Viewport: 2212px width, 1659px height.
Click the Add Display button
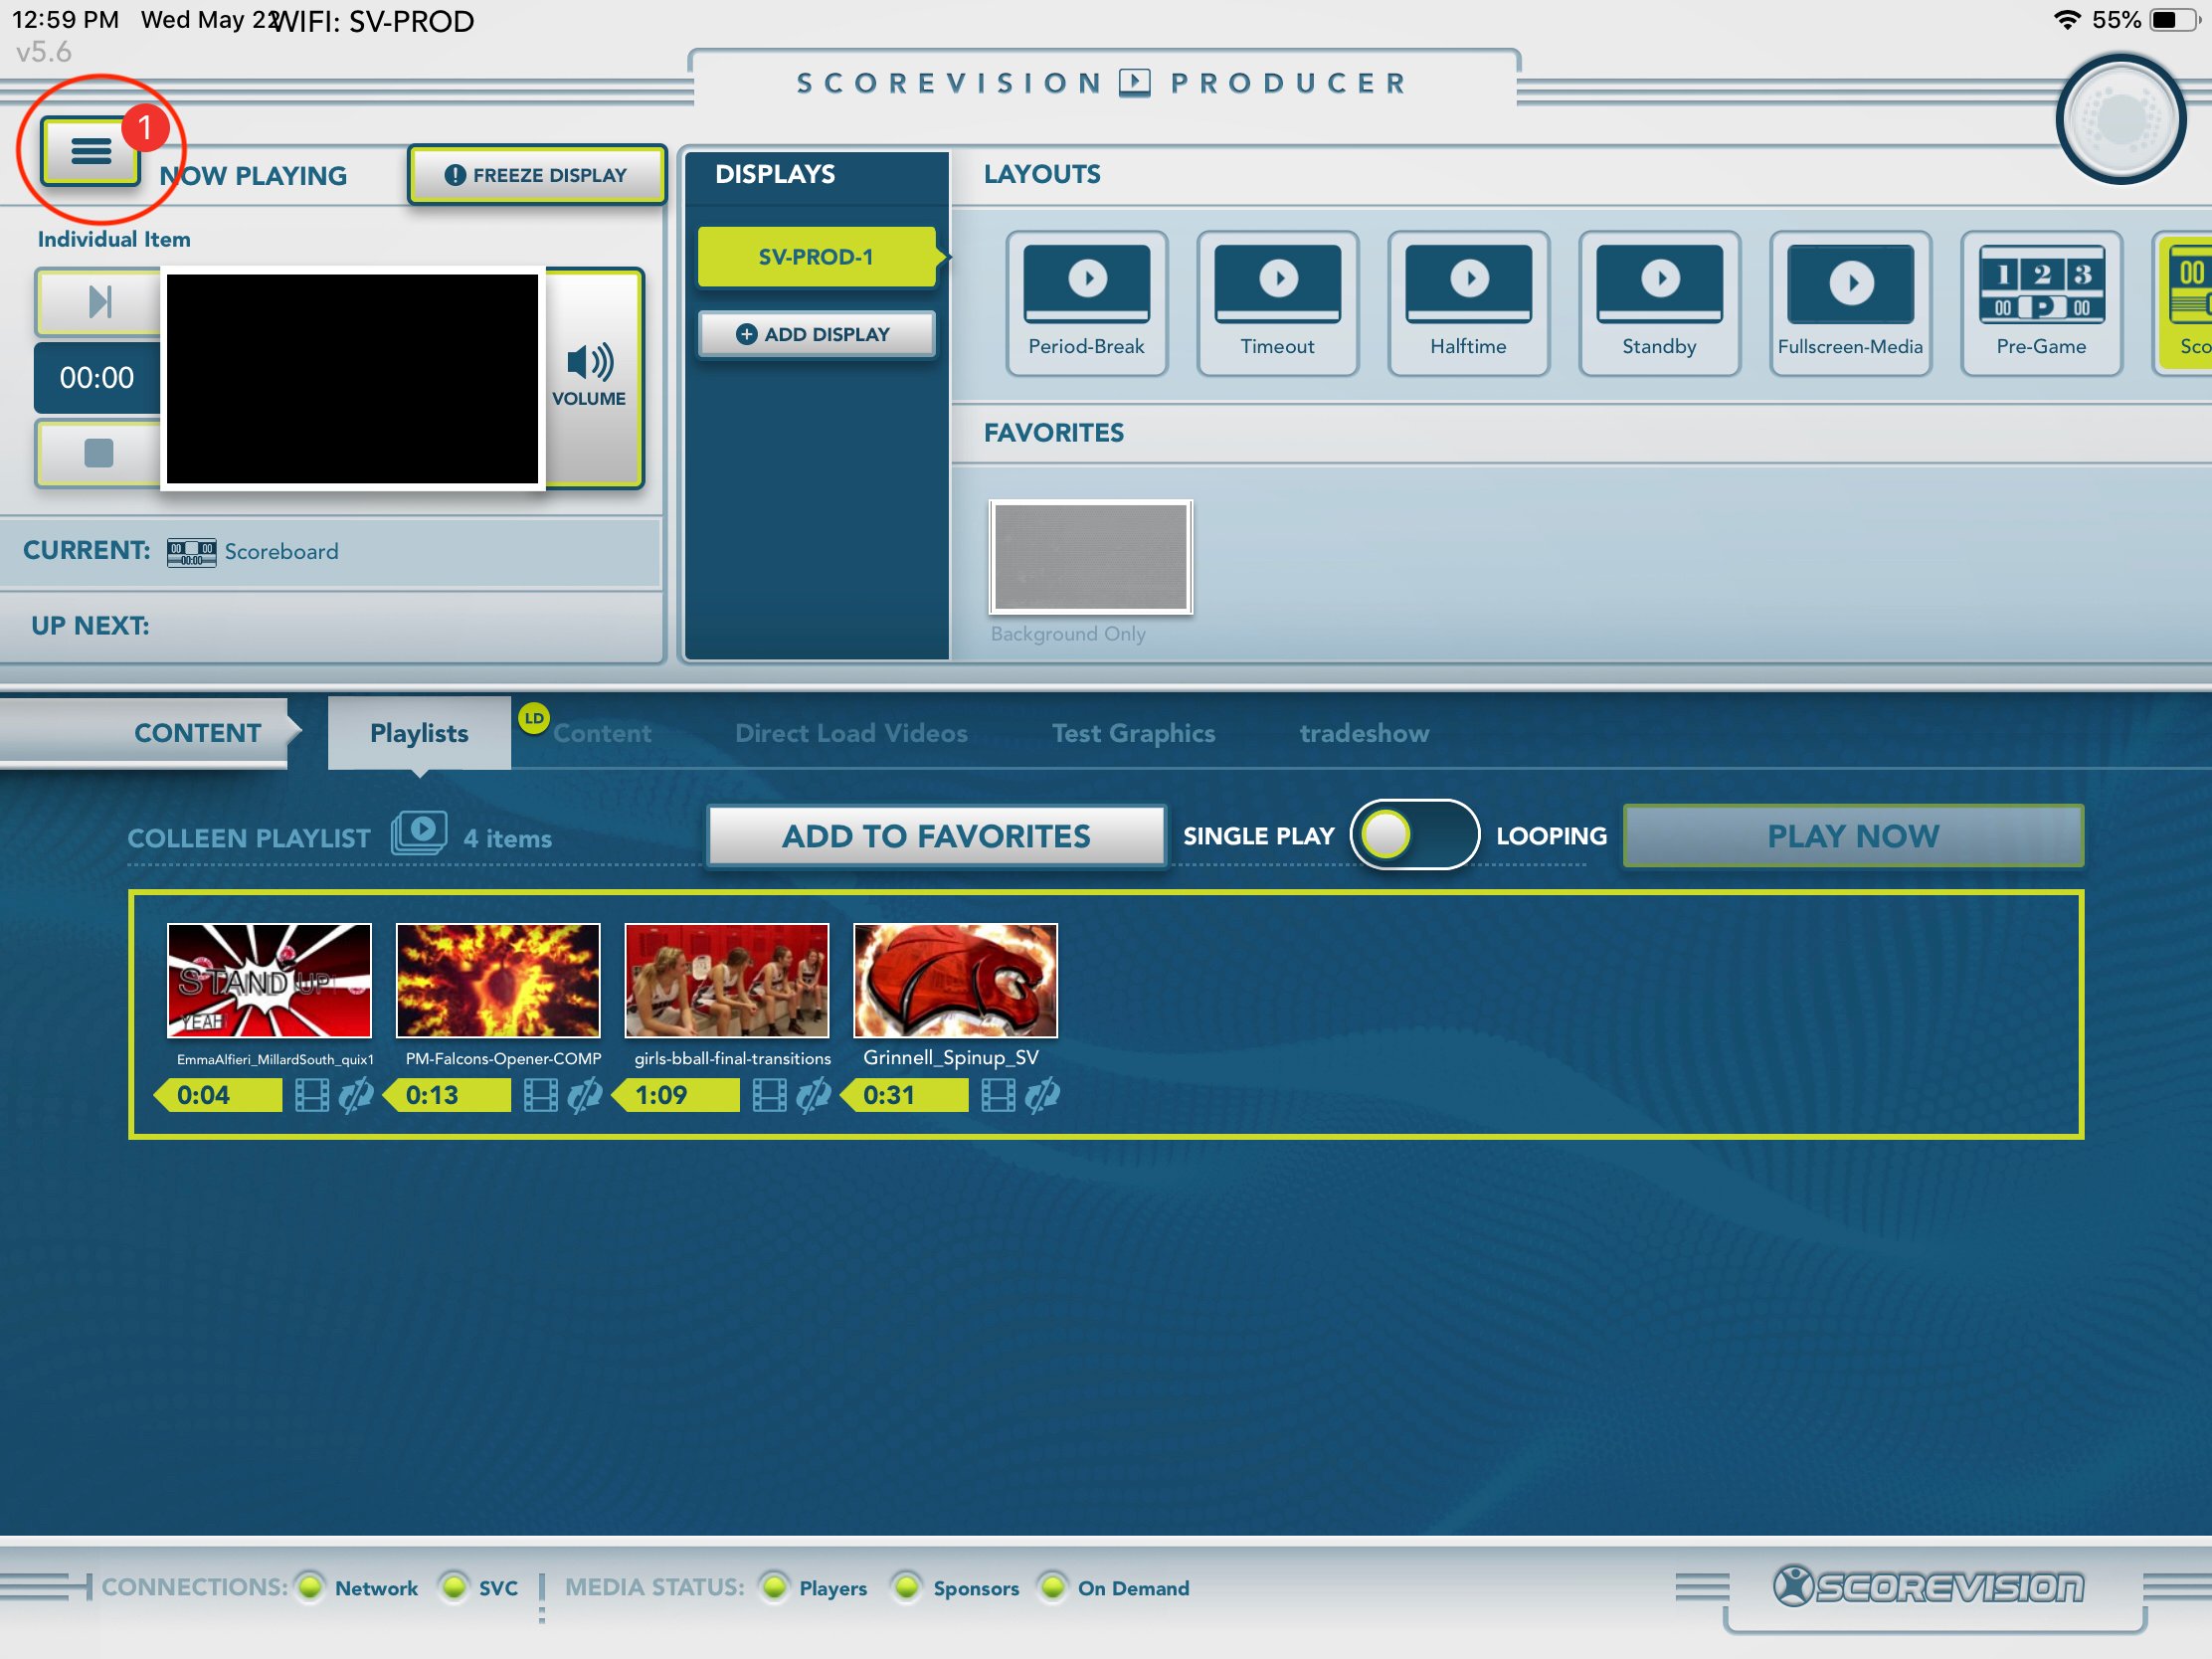click(x=816, y=334)
